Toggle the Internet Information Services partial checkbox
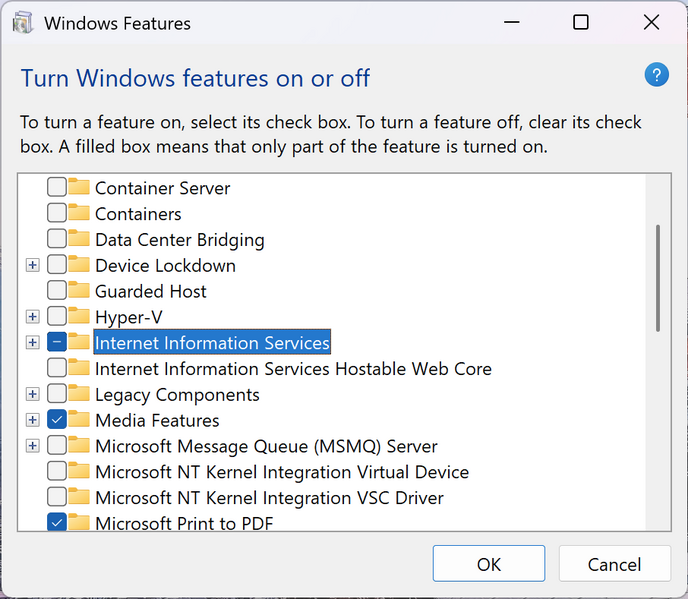 point(57,342)
